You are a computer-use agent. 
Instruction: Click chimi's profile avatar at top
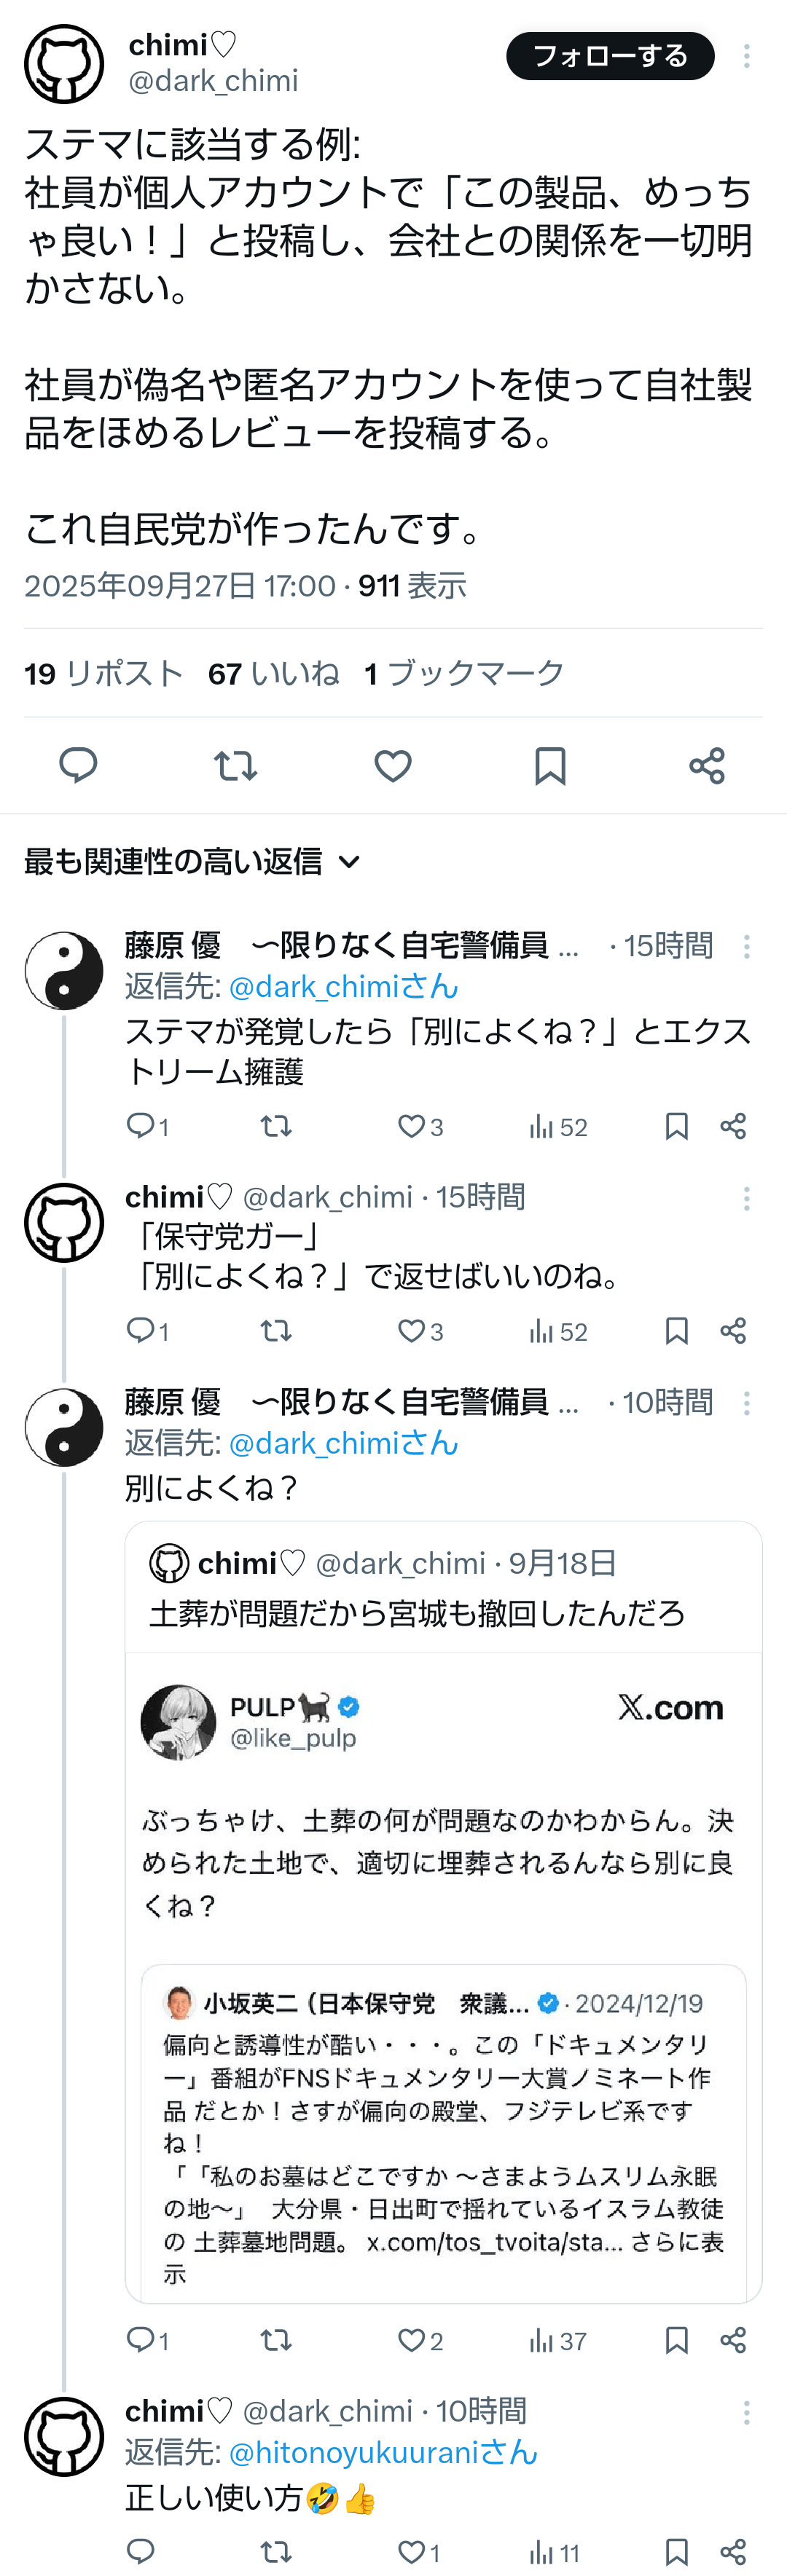click(x=64, y=64)
